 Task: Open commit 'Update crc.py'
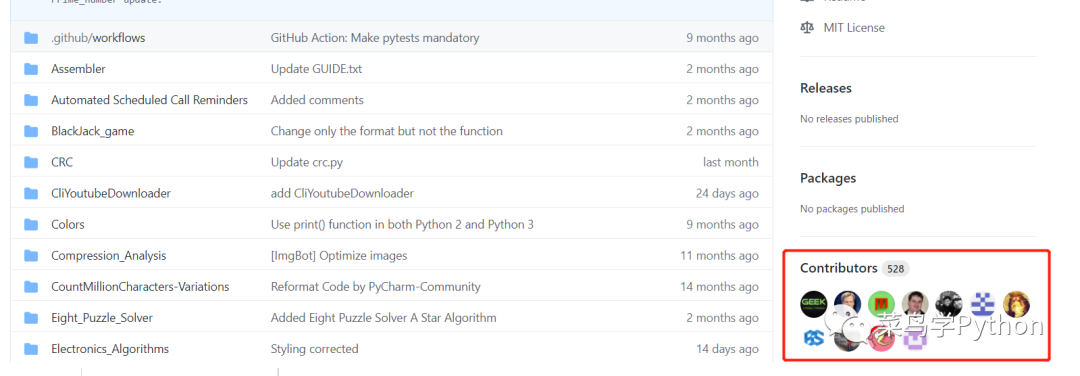[x=307, y=163]
